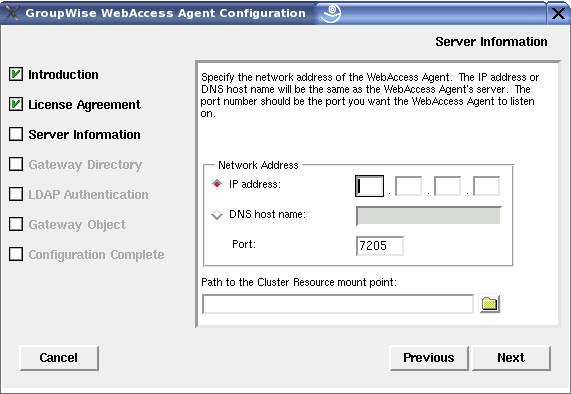Screen dimensions: 571x394
Task: Click the Configuration Complete step checkbox
Action: [x=16, y=254]
